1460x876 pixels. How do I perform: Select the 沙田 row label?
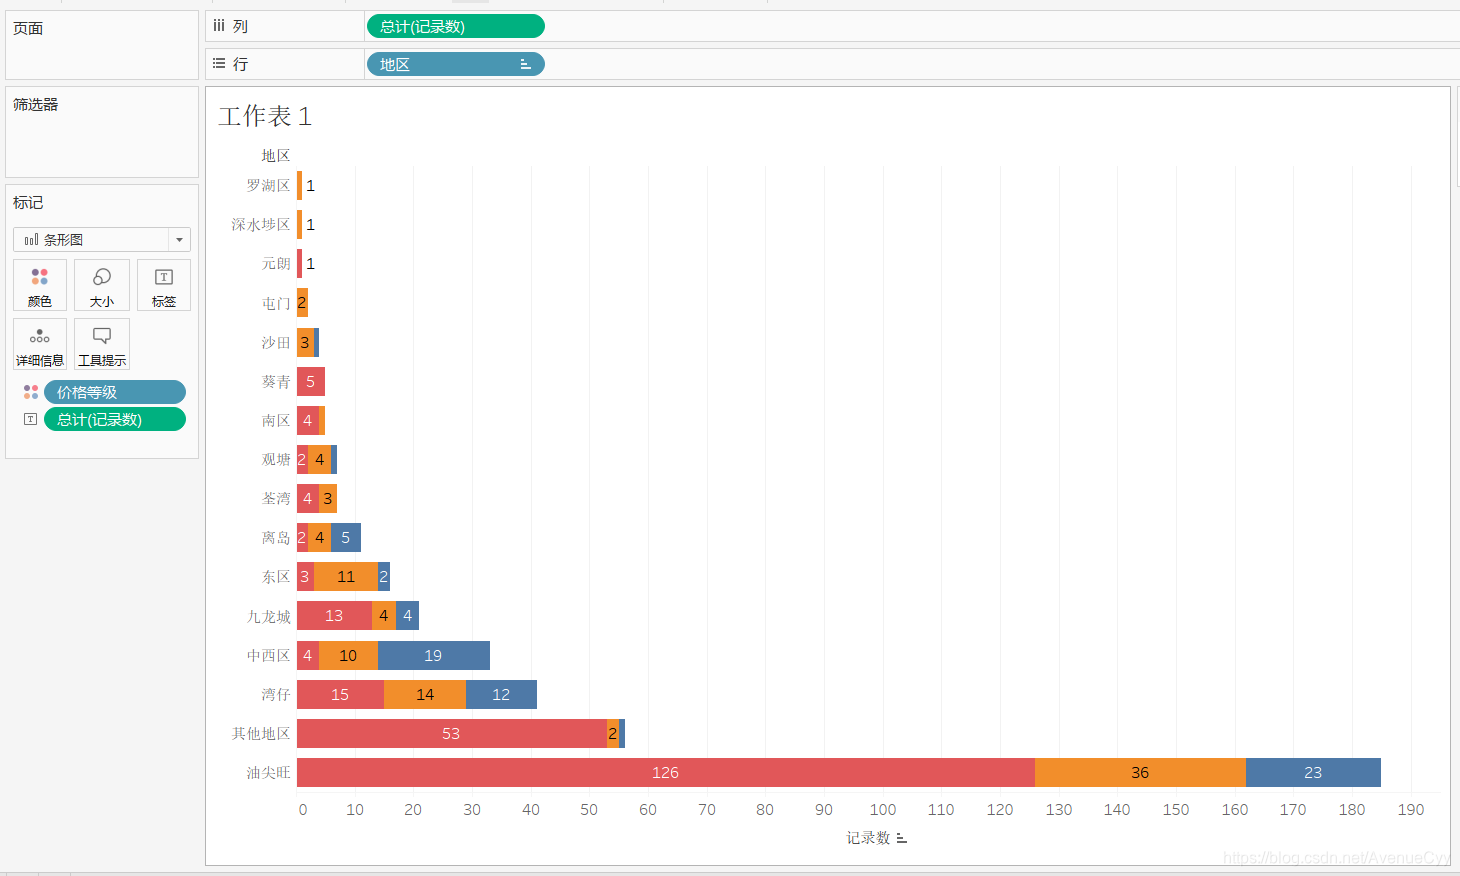point(276,342)
